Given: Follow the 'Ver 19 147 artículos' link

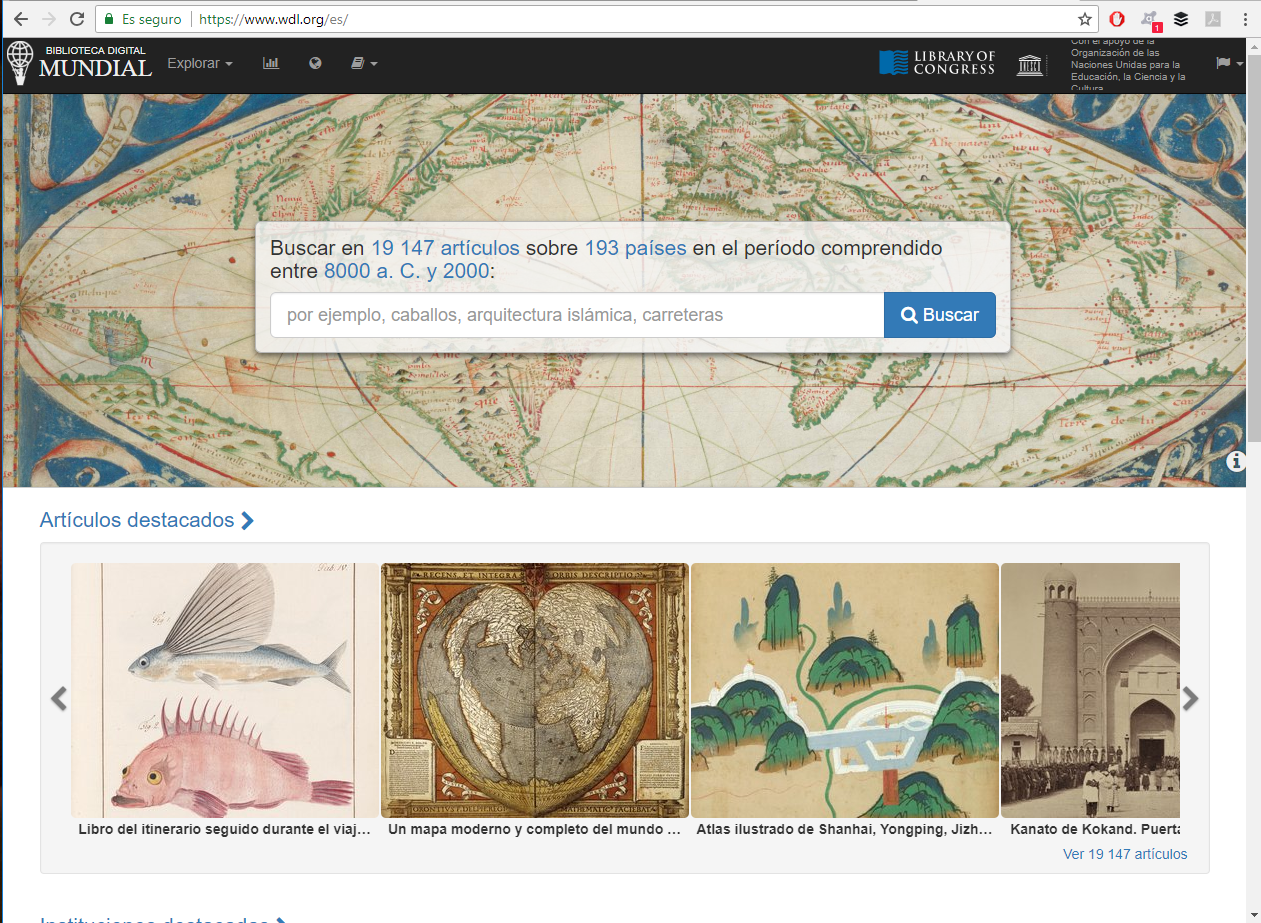Looking at the screenshot, I should click(x=1125, y=854).
